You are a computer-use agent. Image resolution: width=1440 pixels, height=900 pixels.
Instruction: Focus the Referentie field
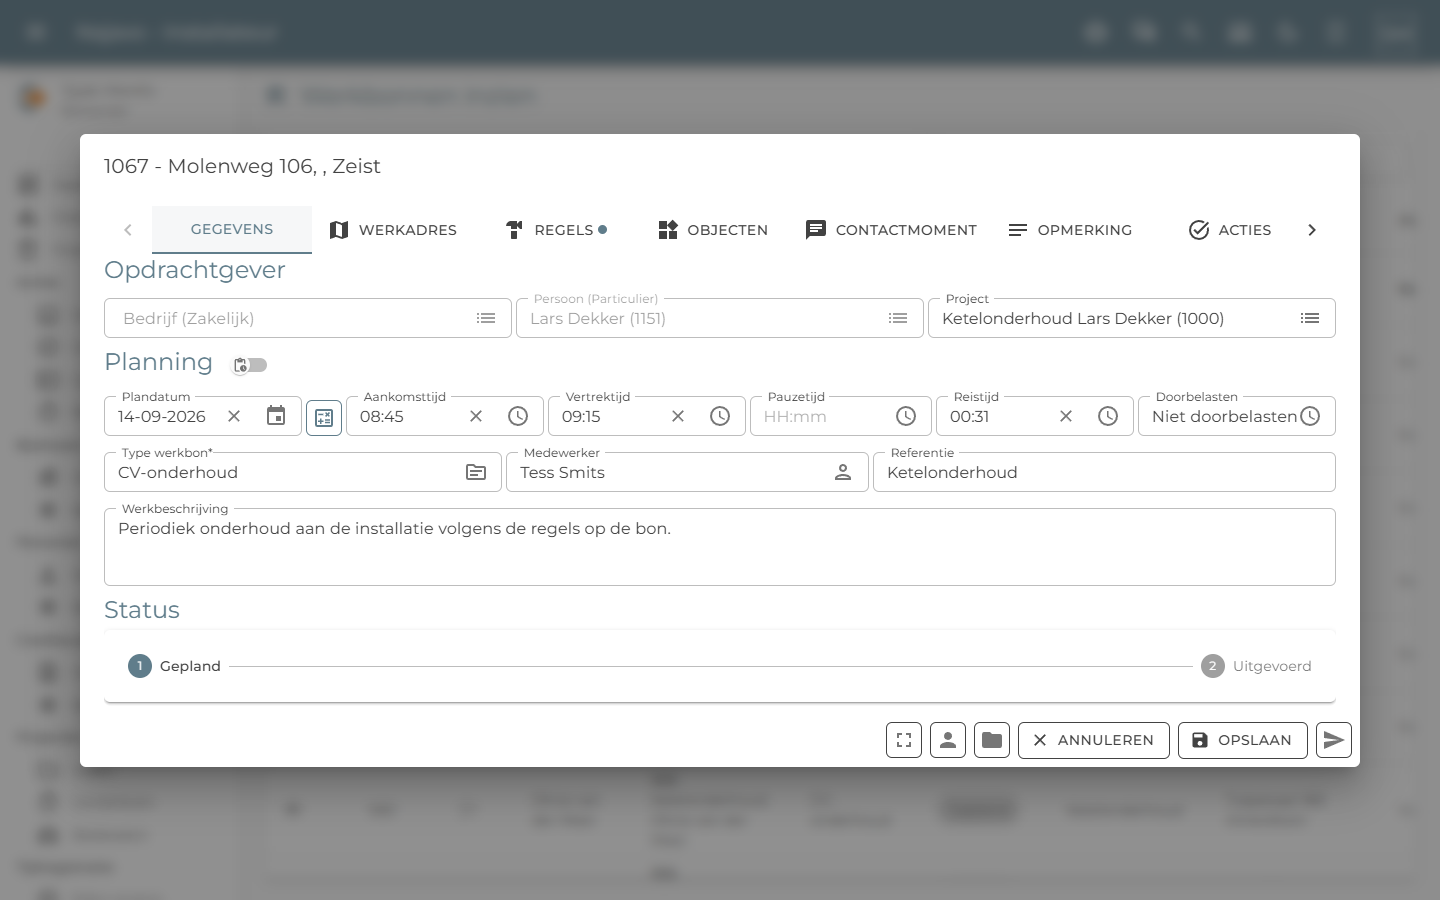click(1104, 472)
